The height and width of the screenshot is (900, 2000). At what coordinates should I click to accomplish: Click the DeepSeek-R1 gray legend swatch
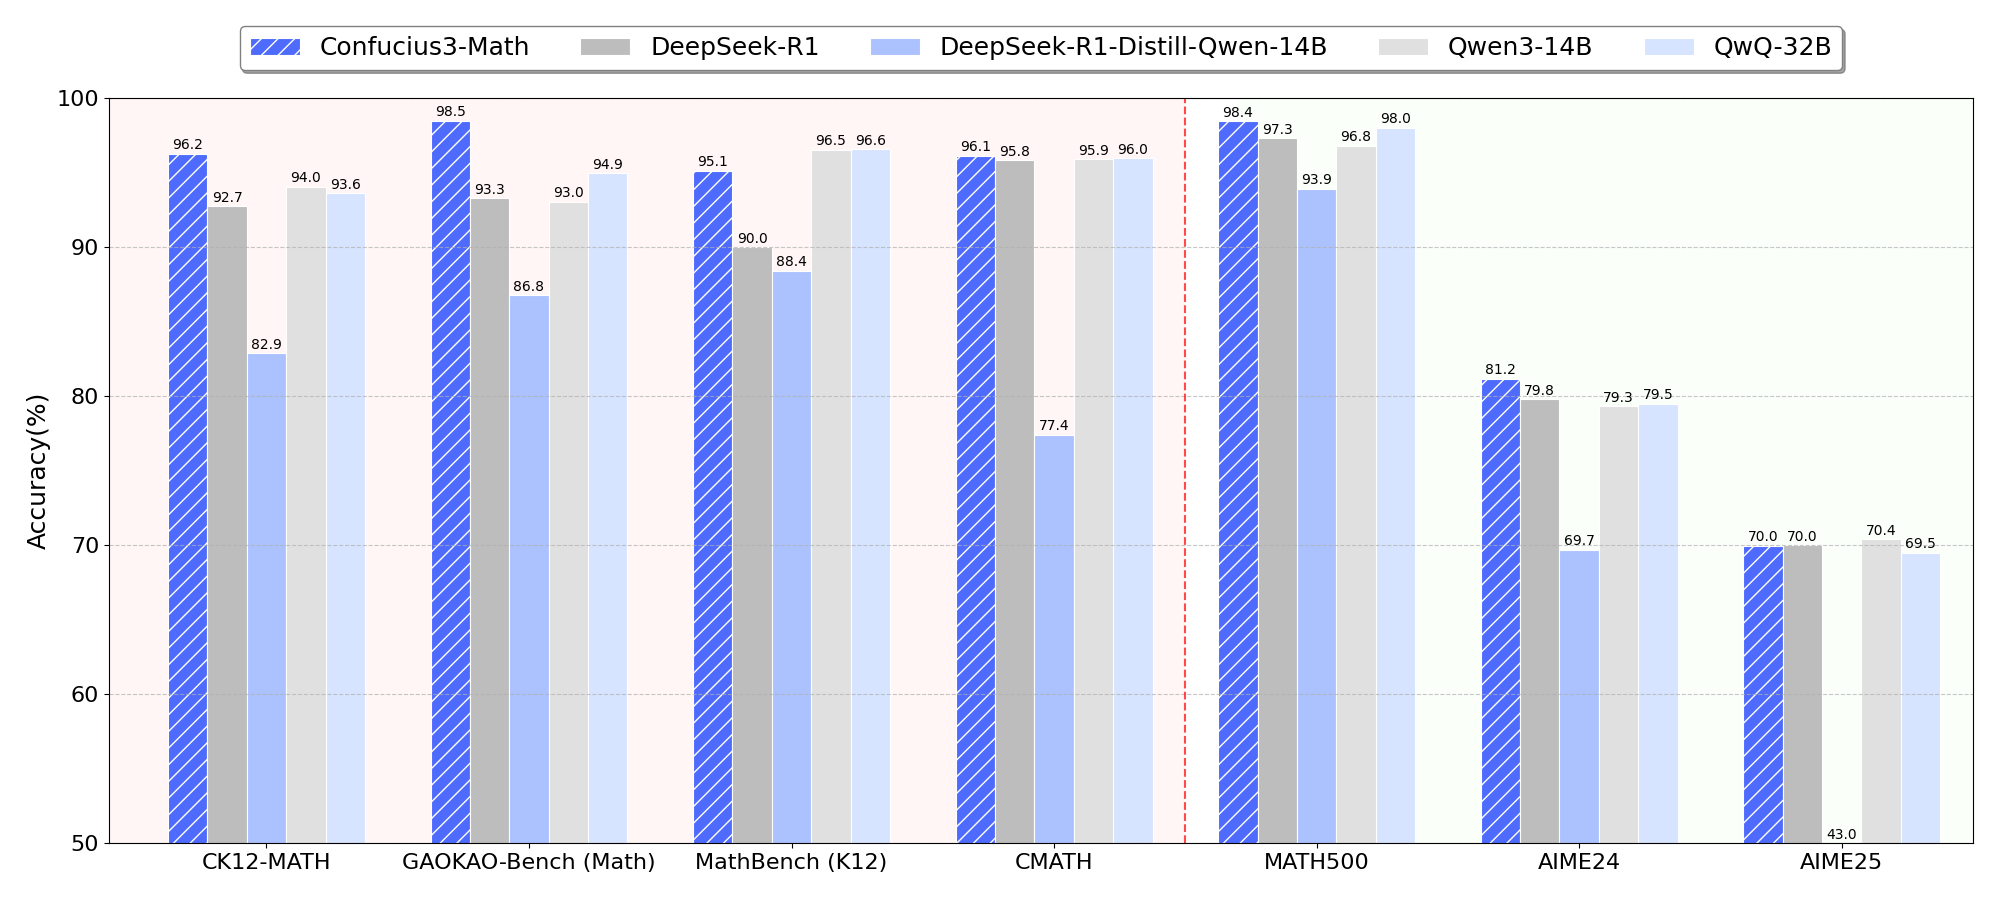(605, 47)
